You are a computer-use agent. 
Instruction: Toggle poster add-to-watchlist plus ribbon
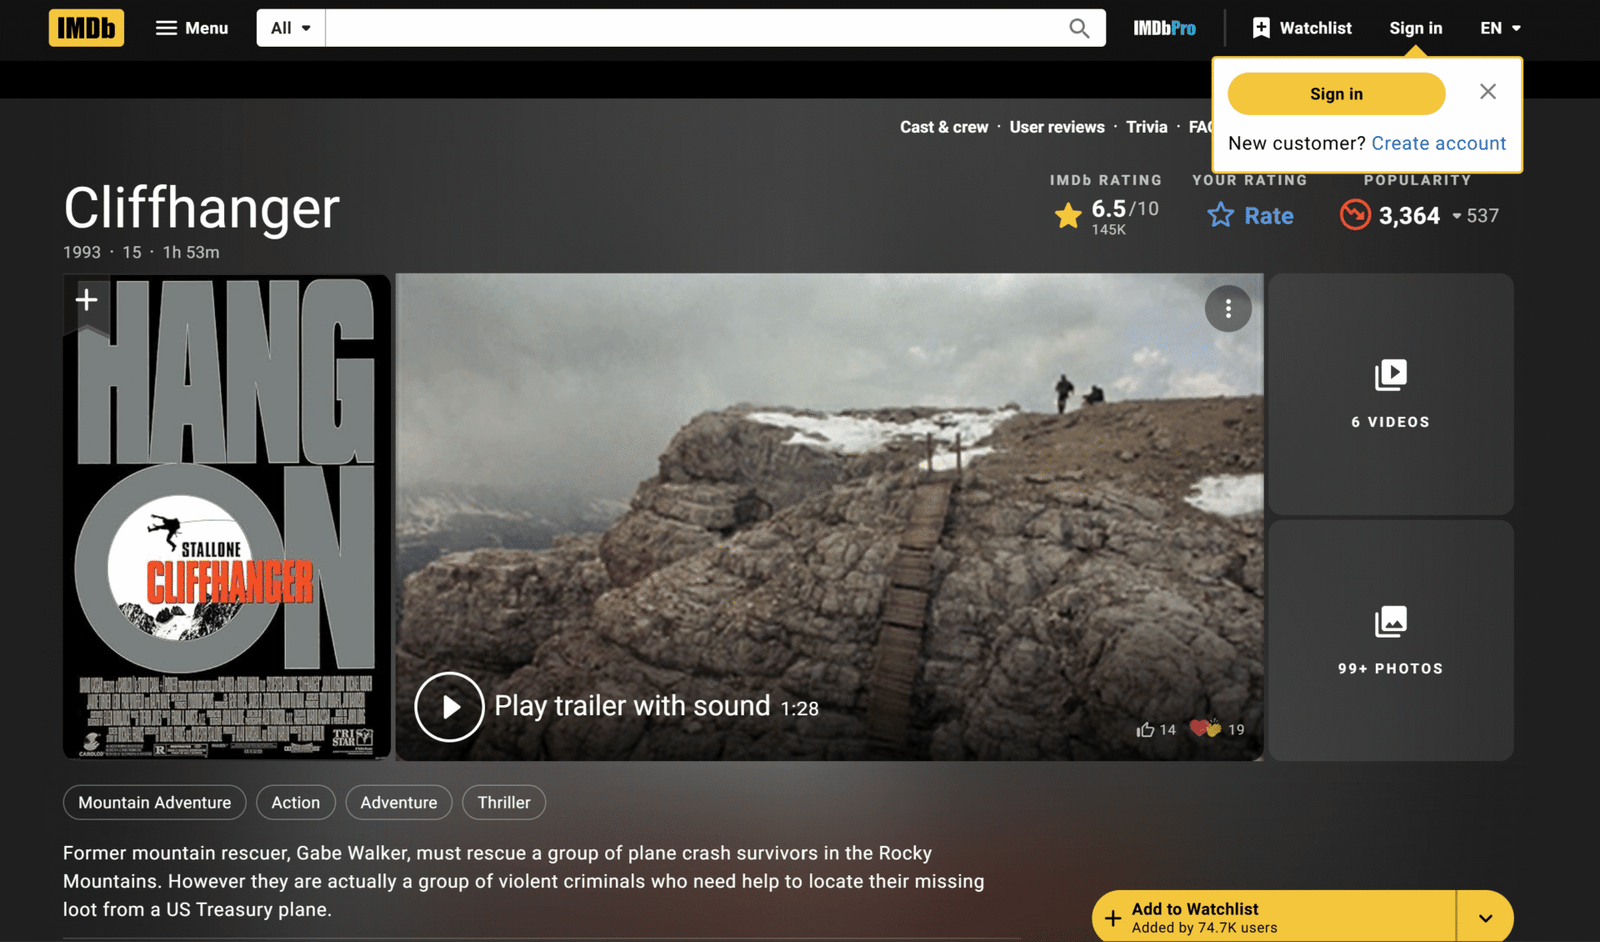[x=87, y=300]
